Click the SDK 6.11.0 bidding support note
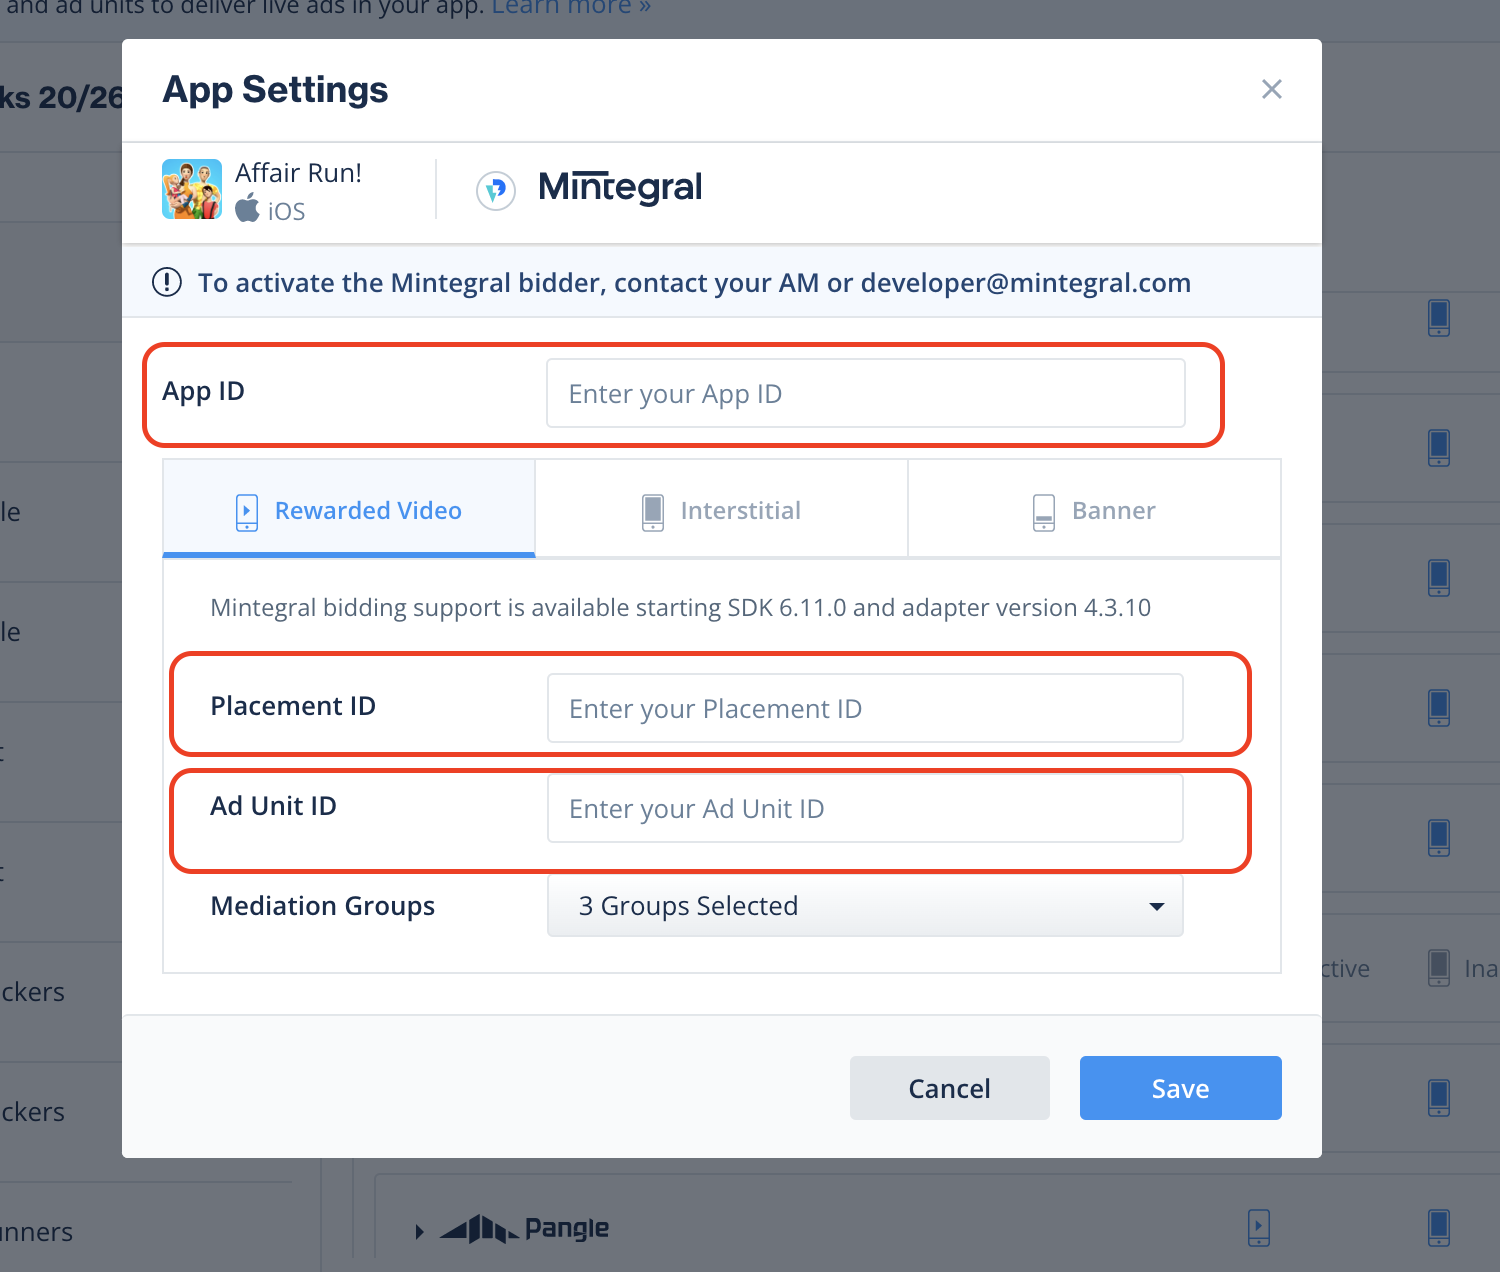Screen dimensions: 1500x1272 click(x=680, y=607)
